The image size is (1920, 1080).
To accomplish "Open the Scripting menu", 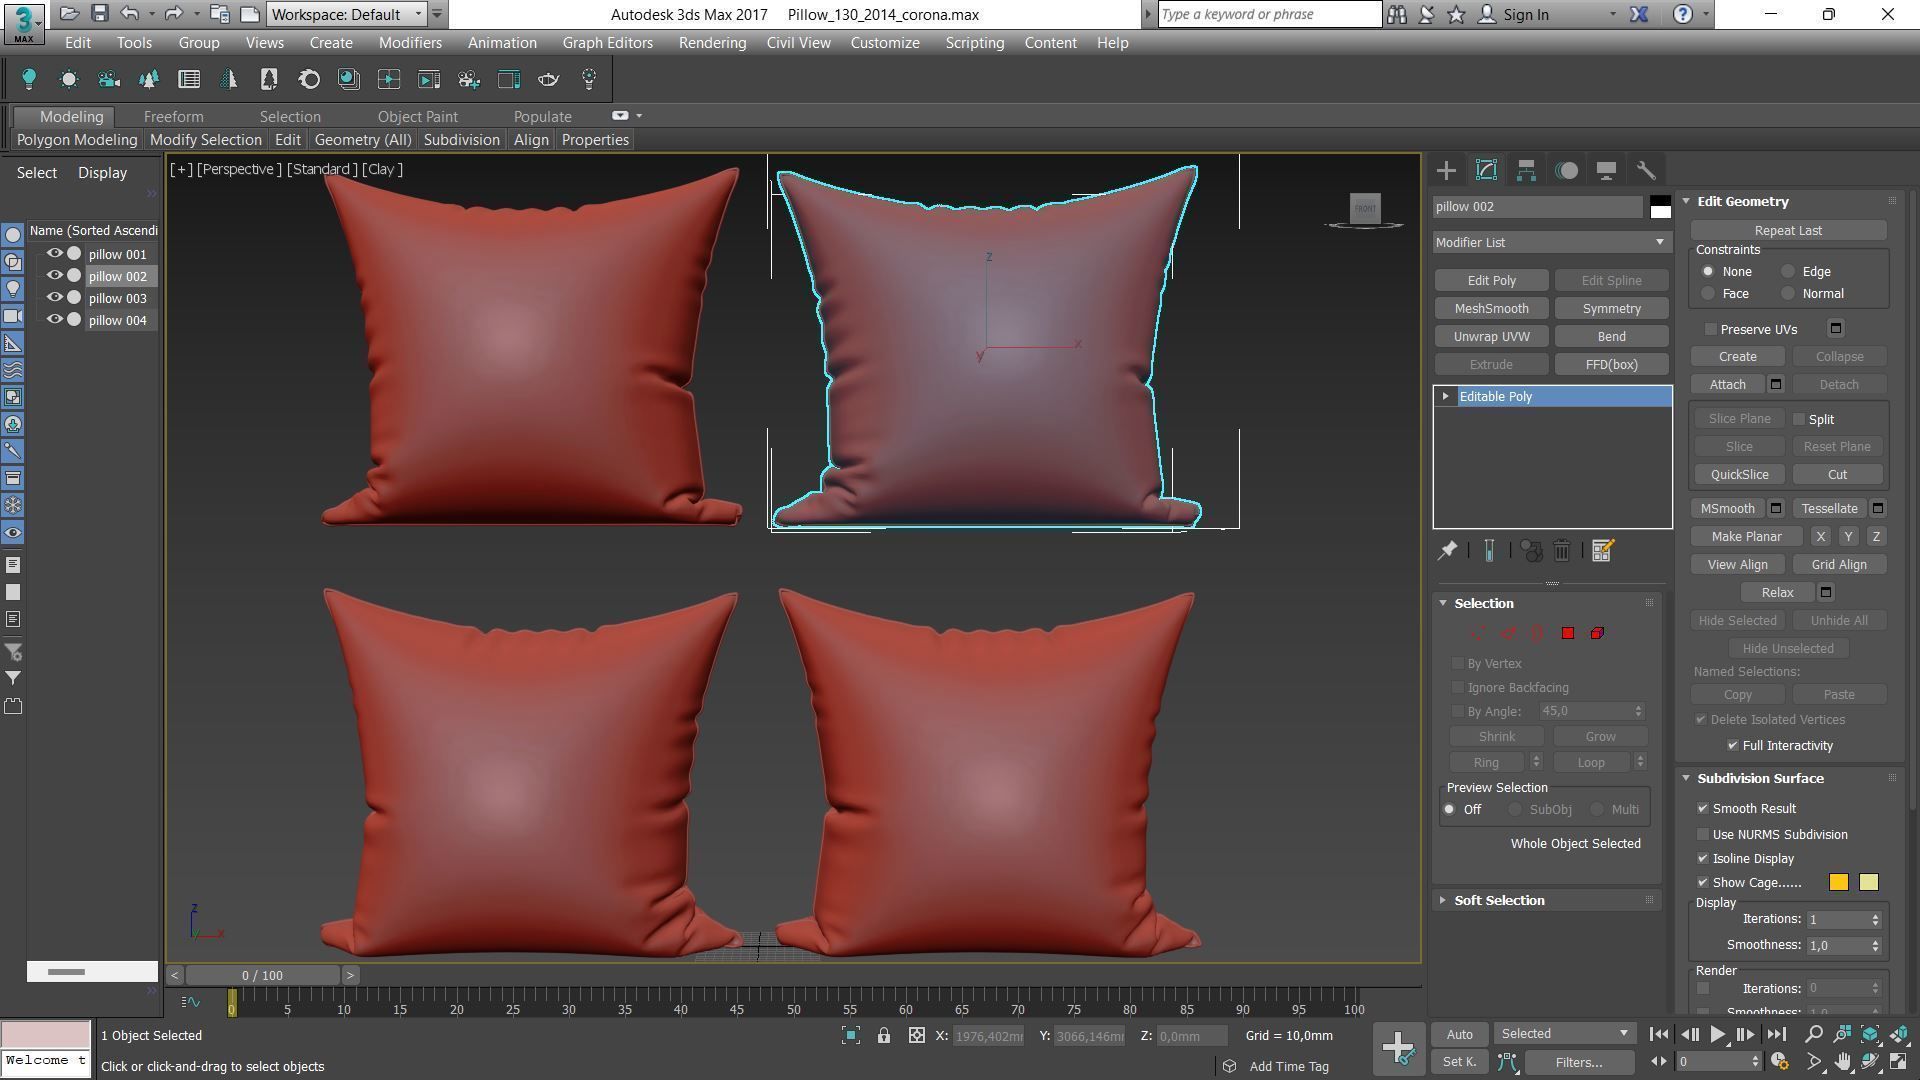I will [974, 43].
